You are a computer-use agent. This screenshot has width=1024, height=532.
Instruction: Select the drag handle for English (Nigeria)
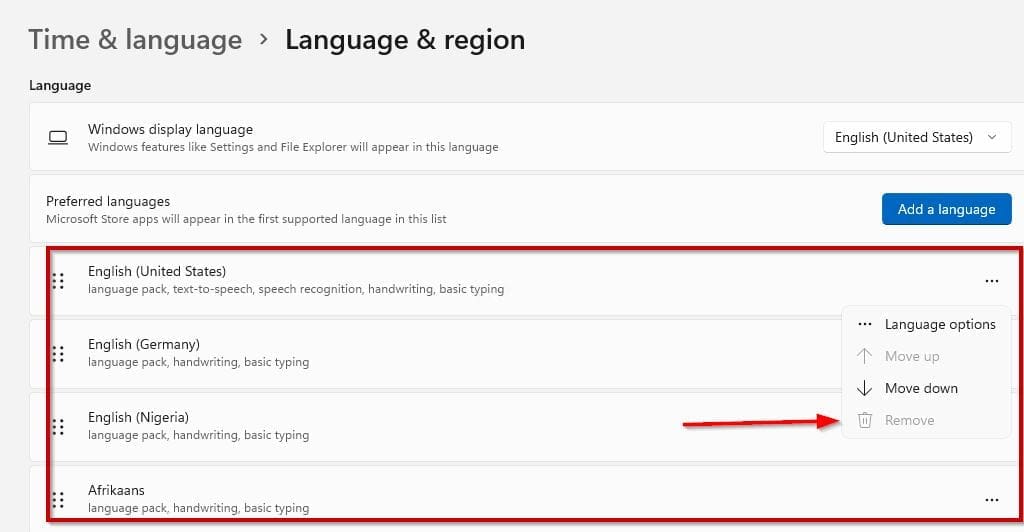[58, 426]
